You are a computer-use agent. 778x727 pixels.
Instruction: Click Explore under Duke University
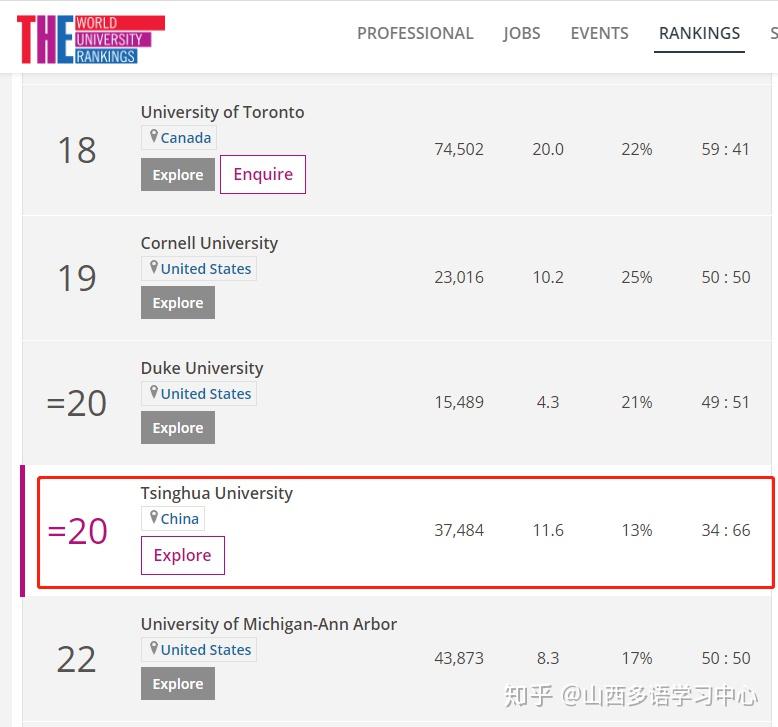pos(178,428)
